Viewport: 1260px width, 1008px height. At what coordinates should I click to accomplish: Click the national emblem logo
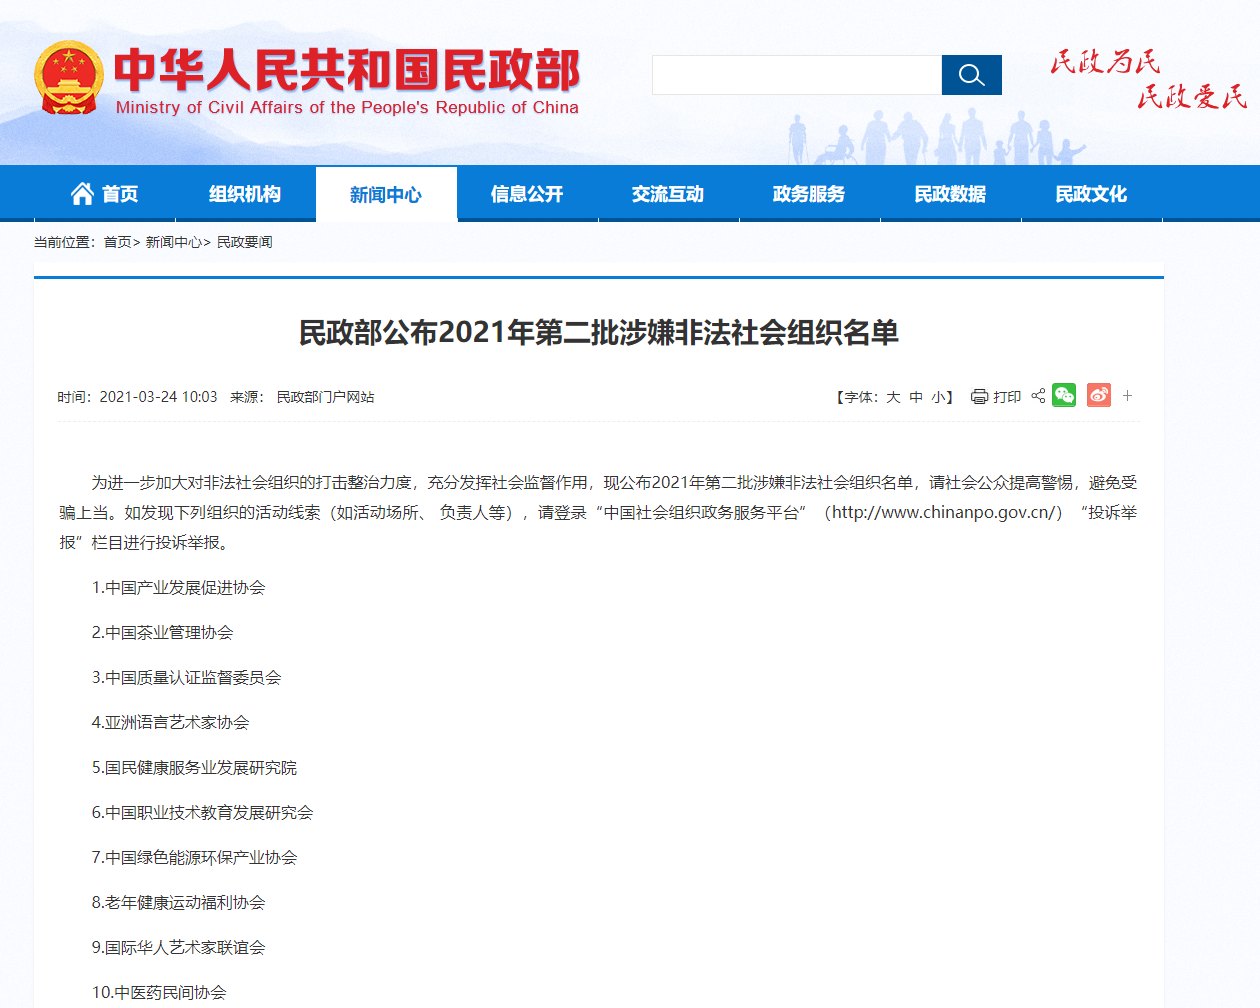pos(68,78)
